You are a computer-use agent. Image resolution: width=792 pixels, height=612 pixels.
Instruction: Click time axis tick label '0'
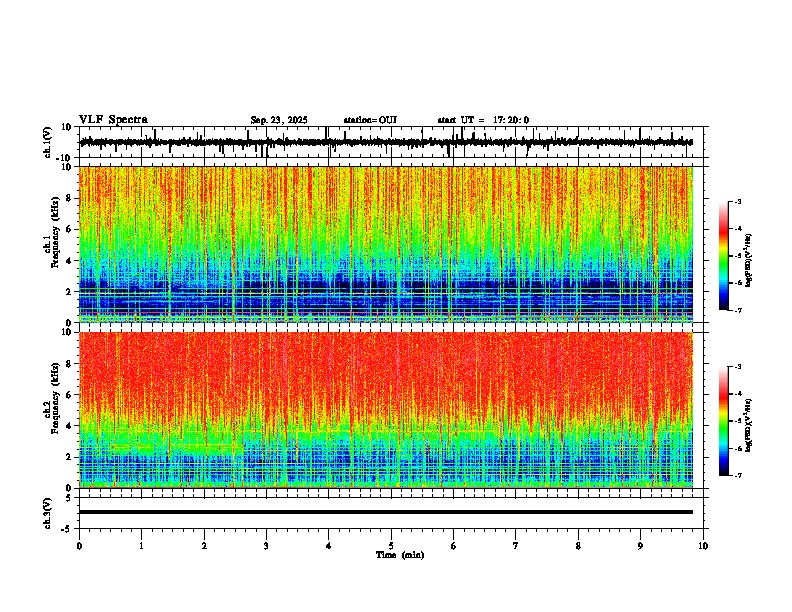click(79, 546)
